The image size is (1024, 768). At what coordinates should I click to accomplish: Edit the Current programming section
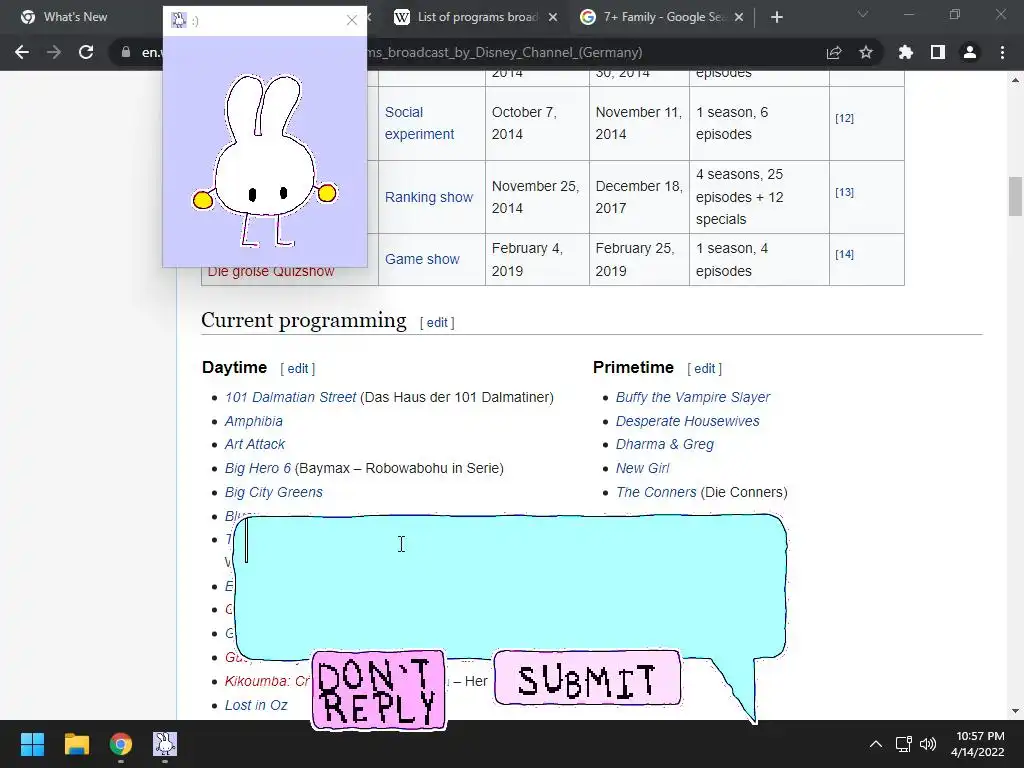(437, 322)
